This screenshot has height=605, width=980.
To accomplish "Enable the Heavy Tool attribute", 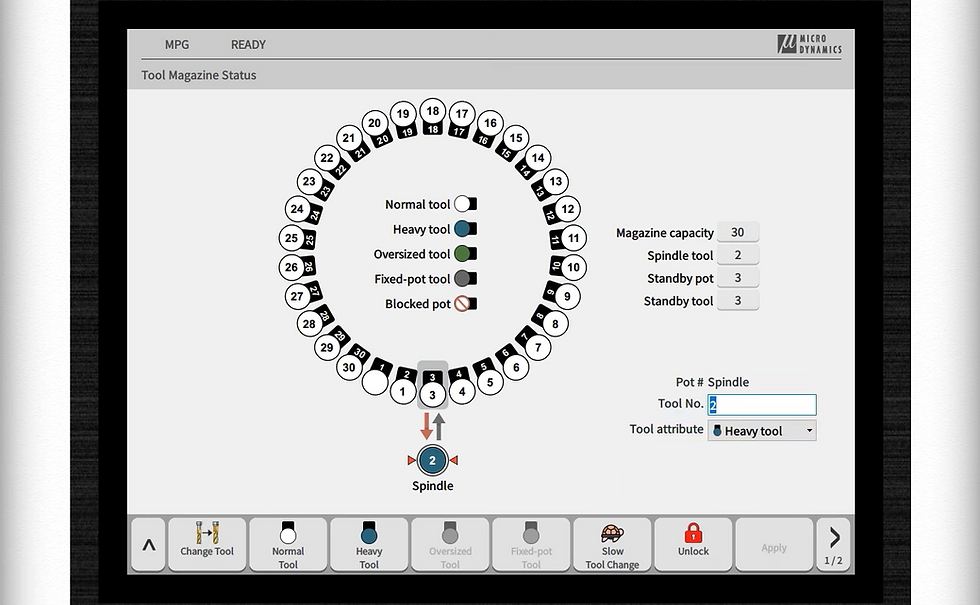I will (x=369, y=544).
